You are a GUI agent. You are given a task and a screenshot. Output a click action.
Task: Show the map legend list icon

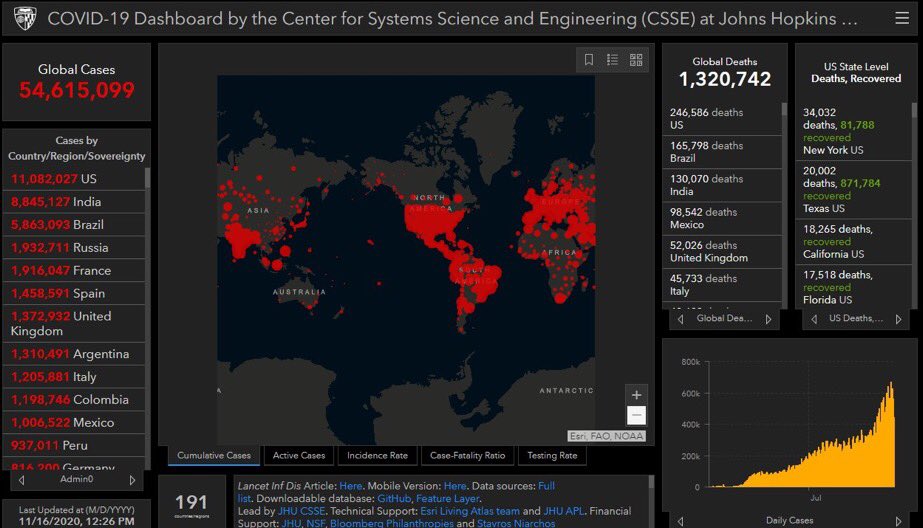pyautogui.click(x=612, y=59)
